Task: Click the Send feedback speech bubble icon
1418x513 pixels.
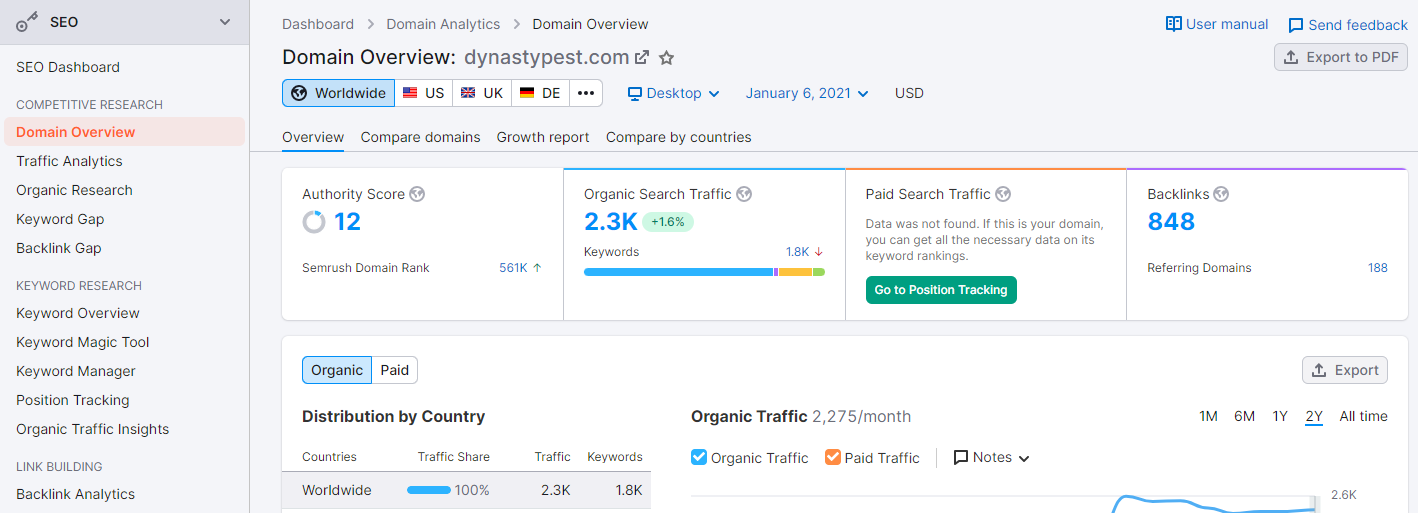Action: 1296,25
